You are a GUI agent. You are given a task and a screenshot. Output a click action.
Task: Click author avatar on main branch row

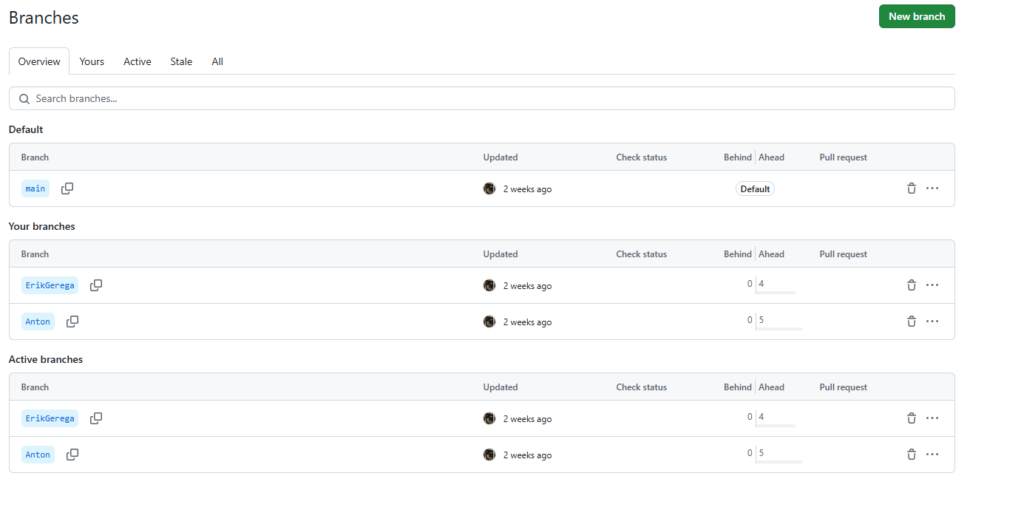[x=489, y=189]
